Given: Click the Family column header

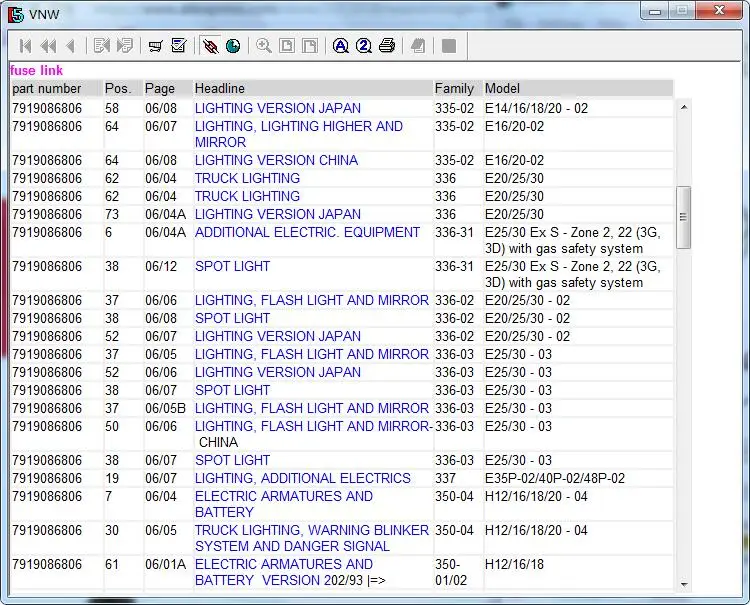Looking at the screenshot, I should 456,89.
